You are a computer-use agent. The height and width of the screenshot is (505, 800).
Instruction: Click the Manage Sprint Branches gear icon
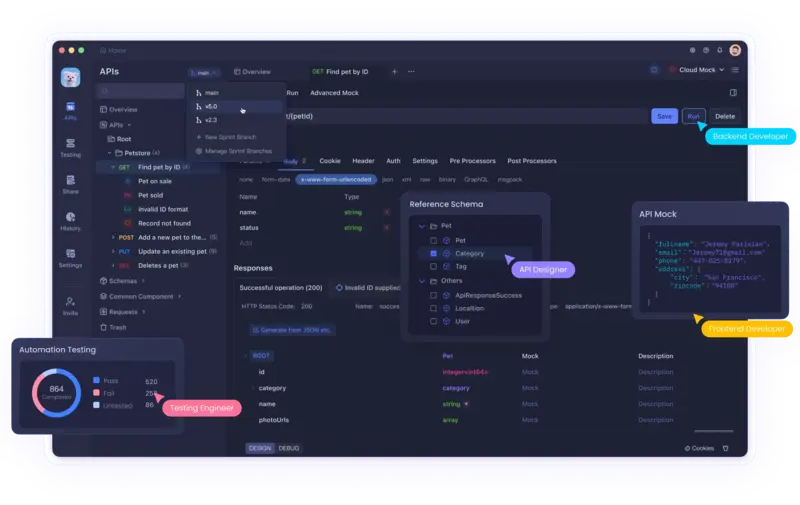coord(199,151)
